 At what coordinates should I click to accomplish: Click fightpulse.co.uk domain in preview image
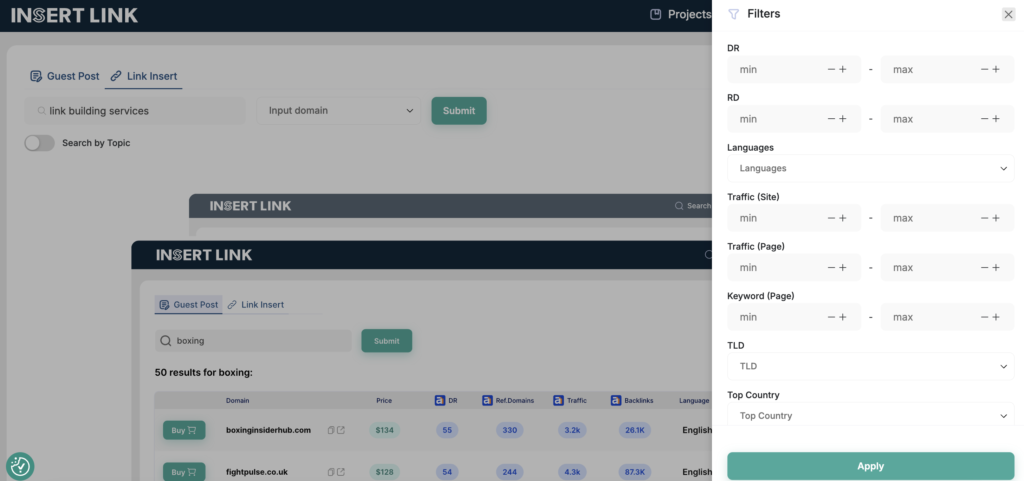257,472
